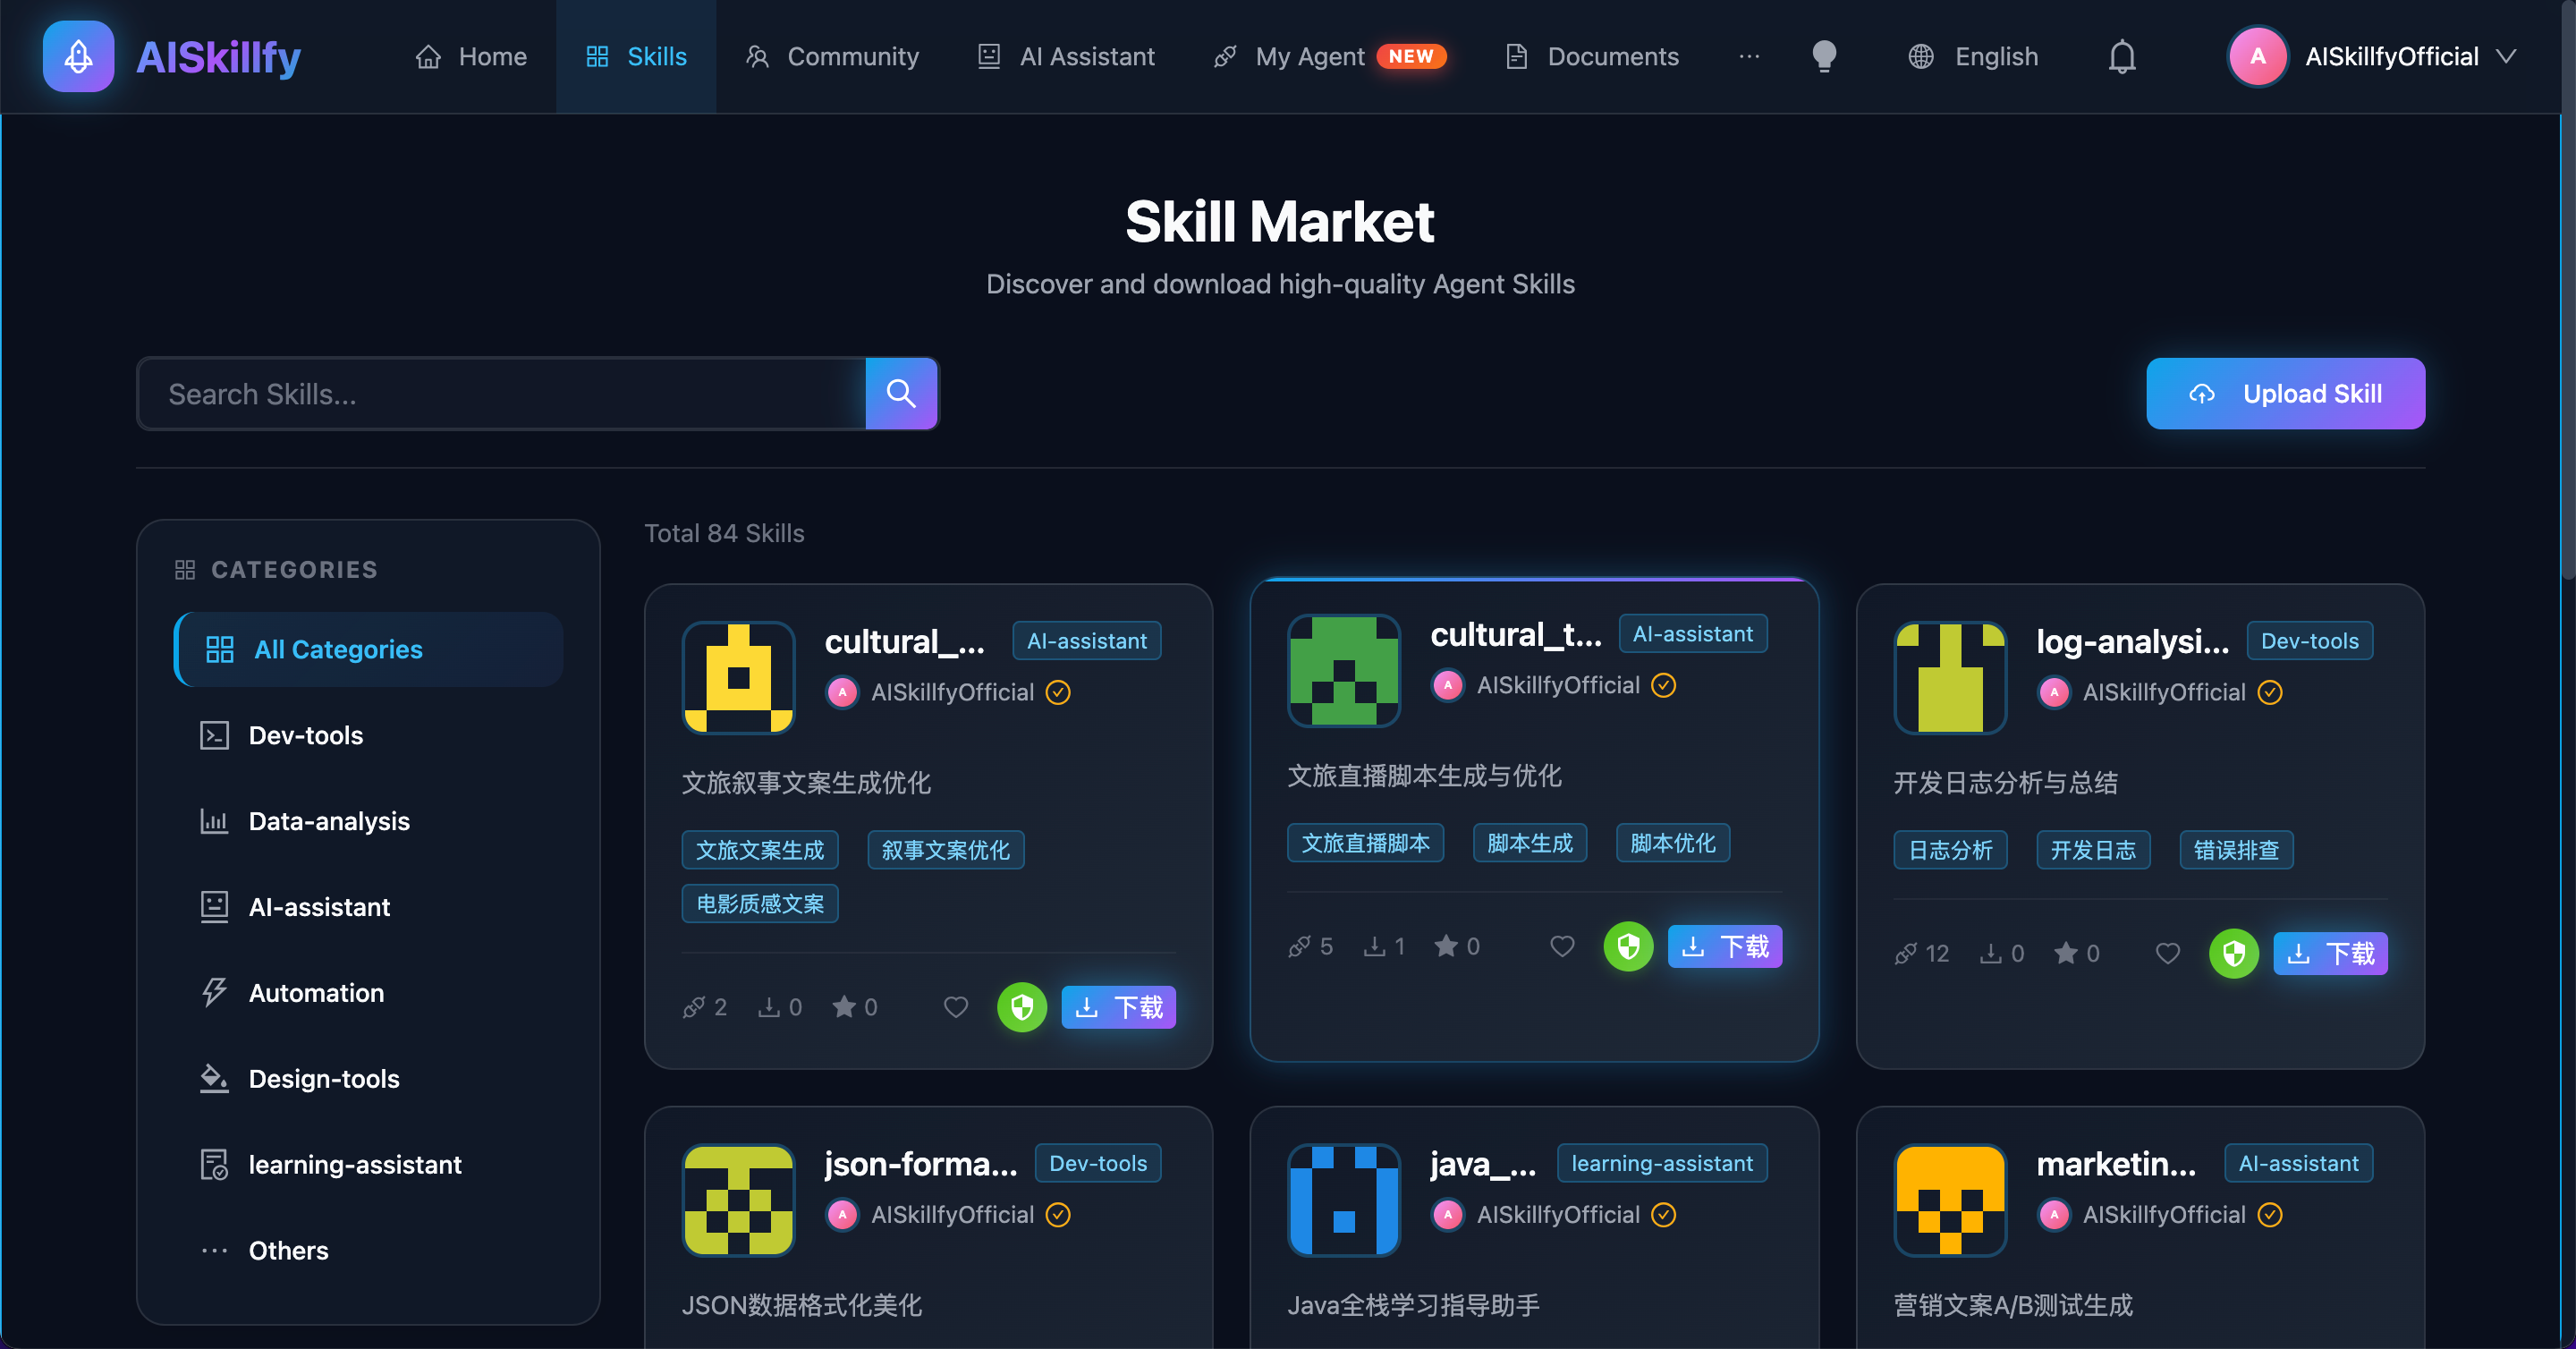Click the verified badge on json-forma card
The image size is (2576, 1349).
(x=1058, y=1214)
